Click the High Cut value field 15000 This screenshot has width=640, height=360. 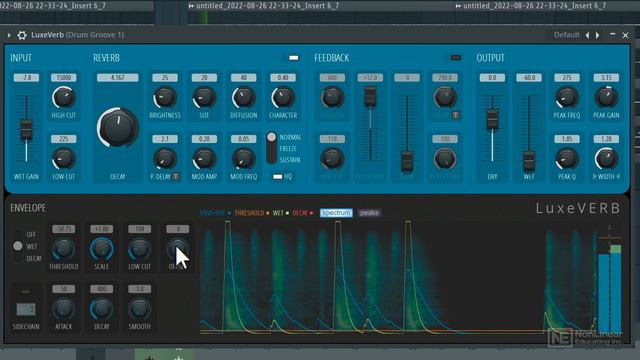(64, 78)
